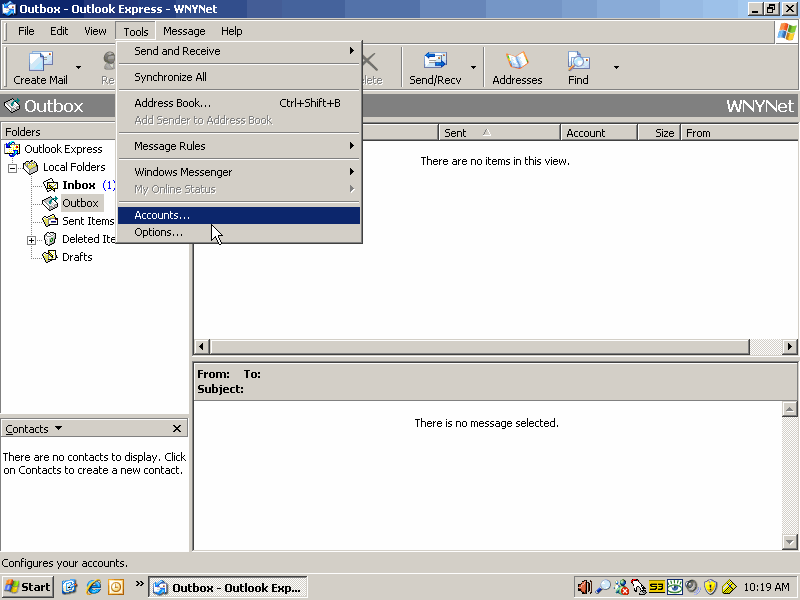The height and width of the screenshot is (600, 800).
Task: Open the File menu
Action: (26, 31)
